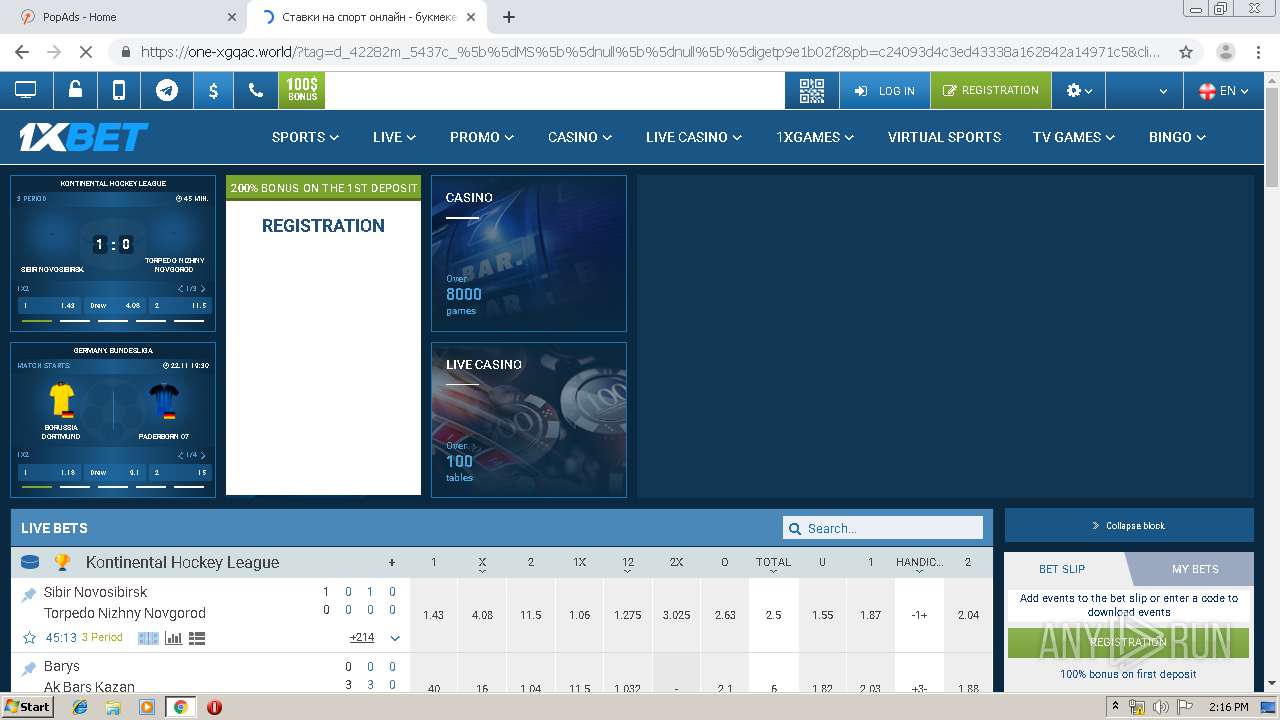
Task: Pin the Sibir Novosibirsk match
Action: pyautogui.click(x=29, y=594)
